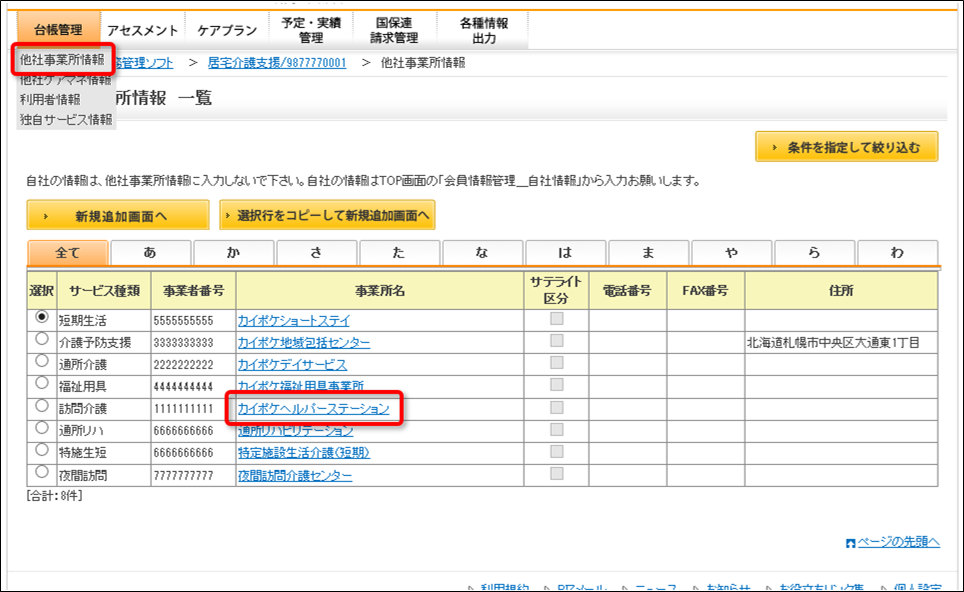Open the 夜間訪問介護センター link
Viewport: 964px width, 592px height.
tap(295, 476)
